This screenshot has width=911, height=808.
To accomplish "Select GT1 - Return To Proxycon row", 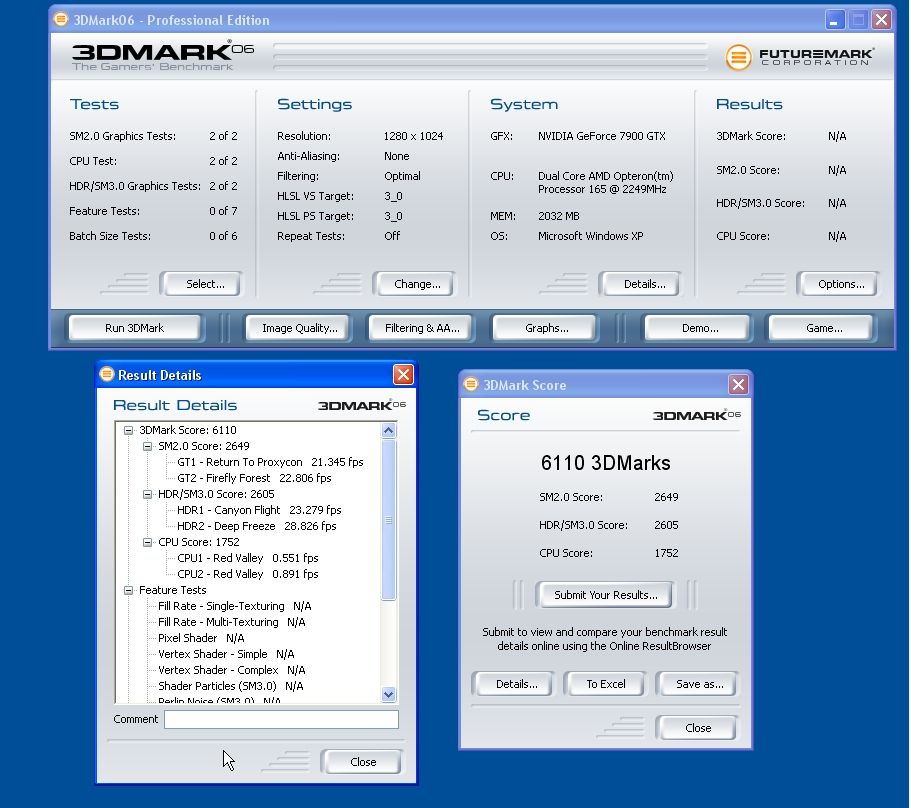I will click(270, 462).
